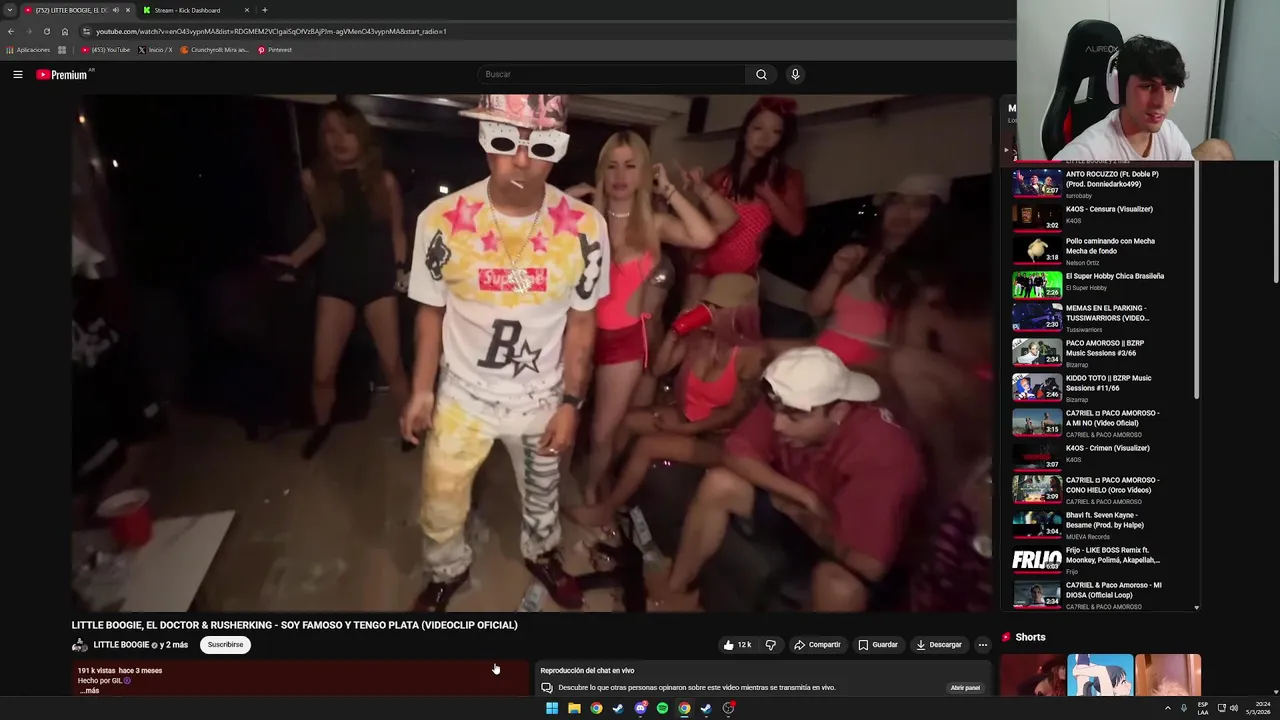This screenshot has width=1280, height=720.
Task: Expand description with ...más
Action: (89, 691)
